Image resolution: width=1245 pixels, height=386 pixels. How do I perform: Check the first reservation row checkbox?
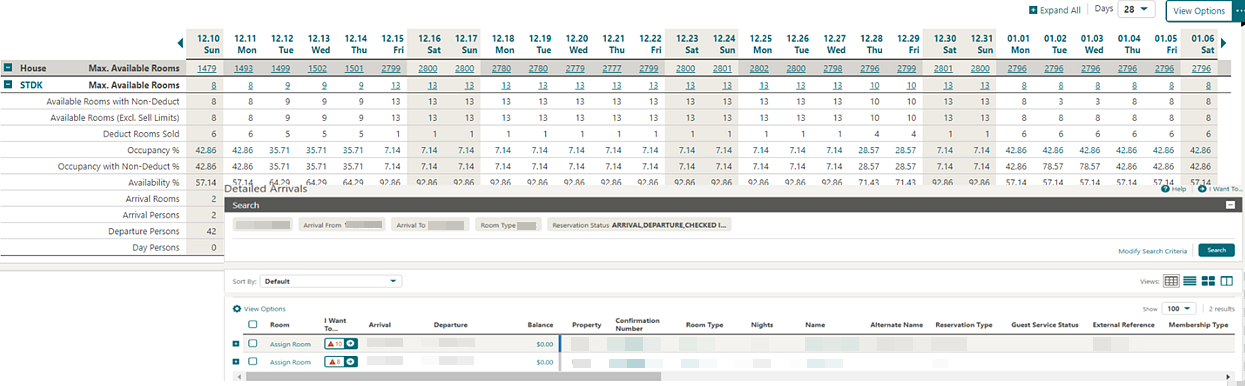253,344
